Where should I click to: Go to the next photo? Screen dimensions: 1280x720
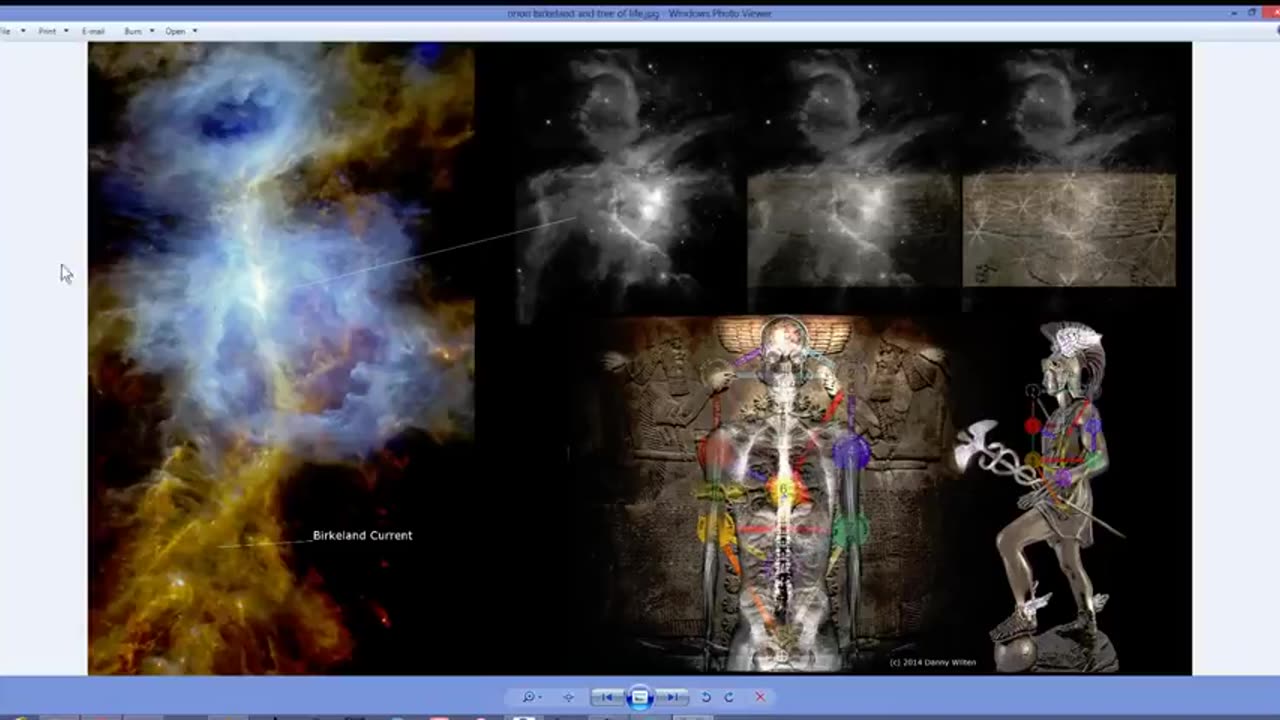pos(674,697)
